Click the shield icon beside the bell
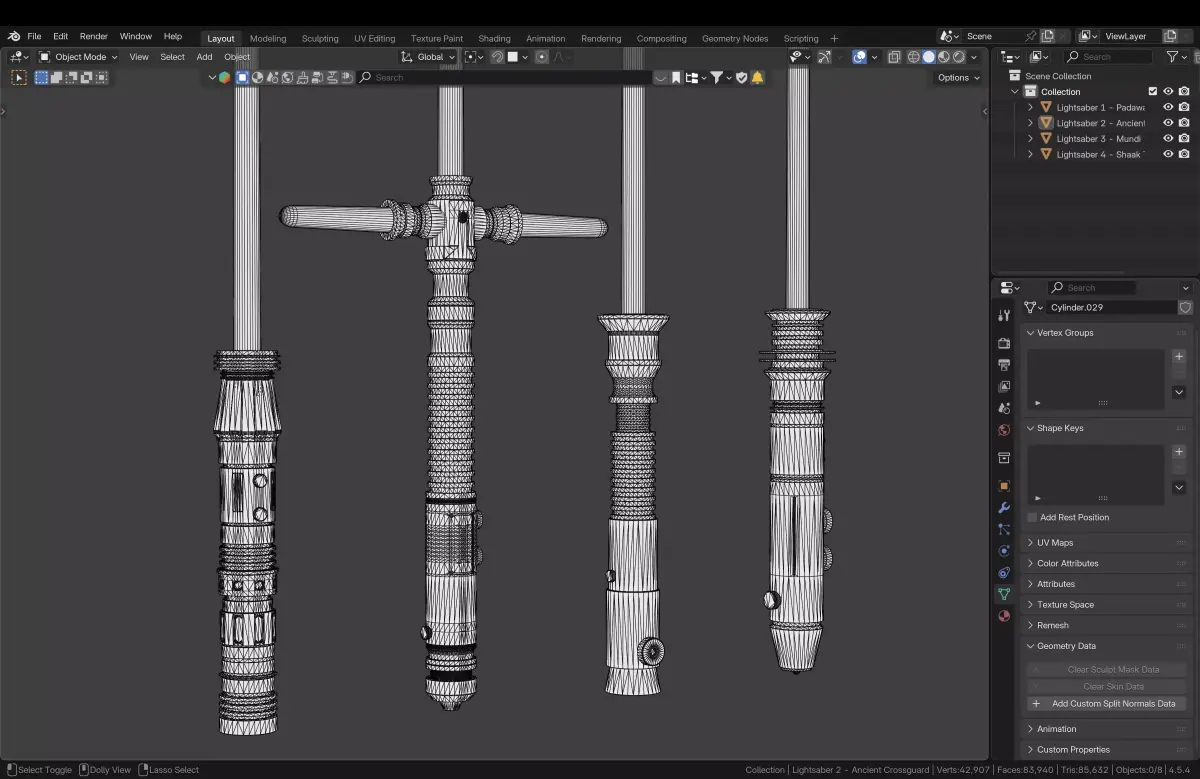1200x779 pixels. [x=741, y=77]
